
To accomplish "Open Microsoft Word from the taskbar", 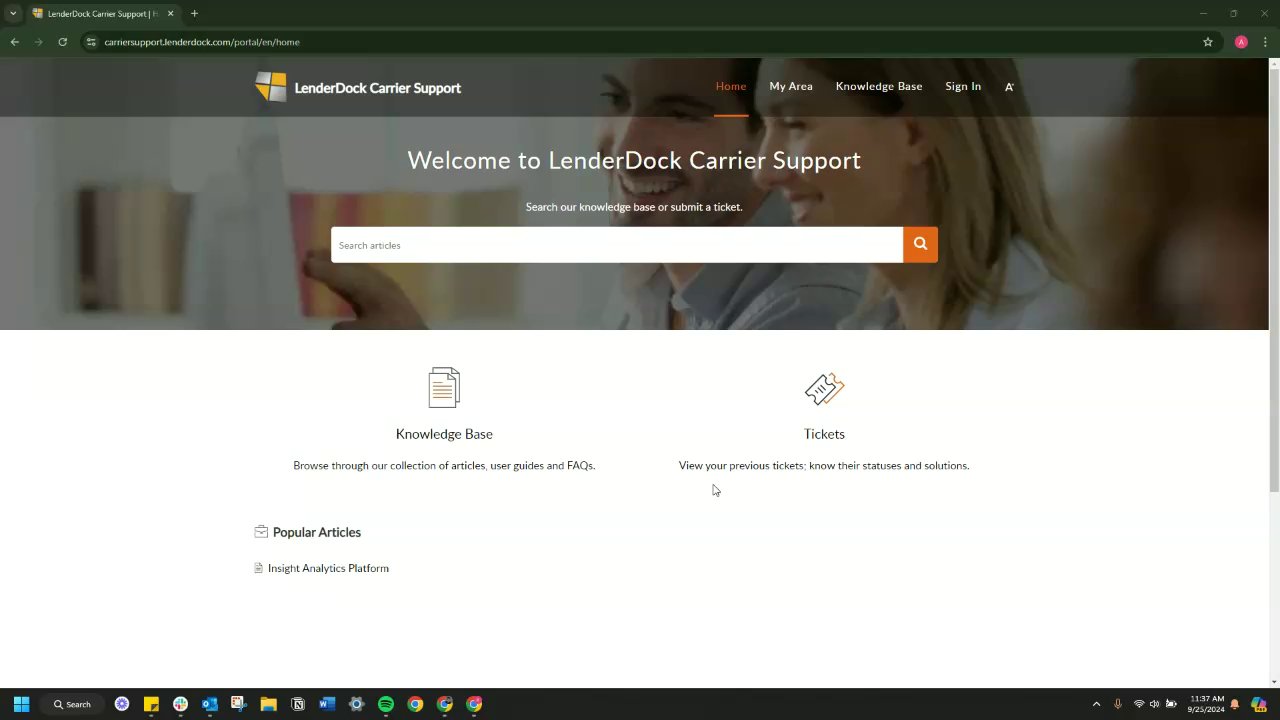I will (327, 704).
